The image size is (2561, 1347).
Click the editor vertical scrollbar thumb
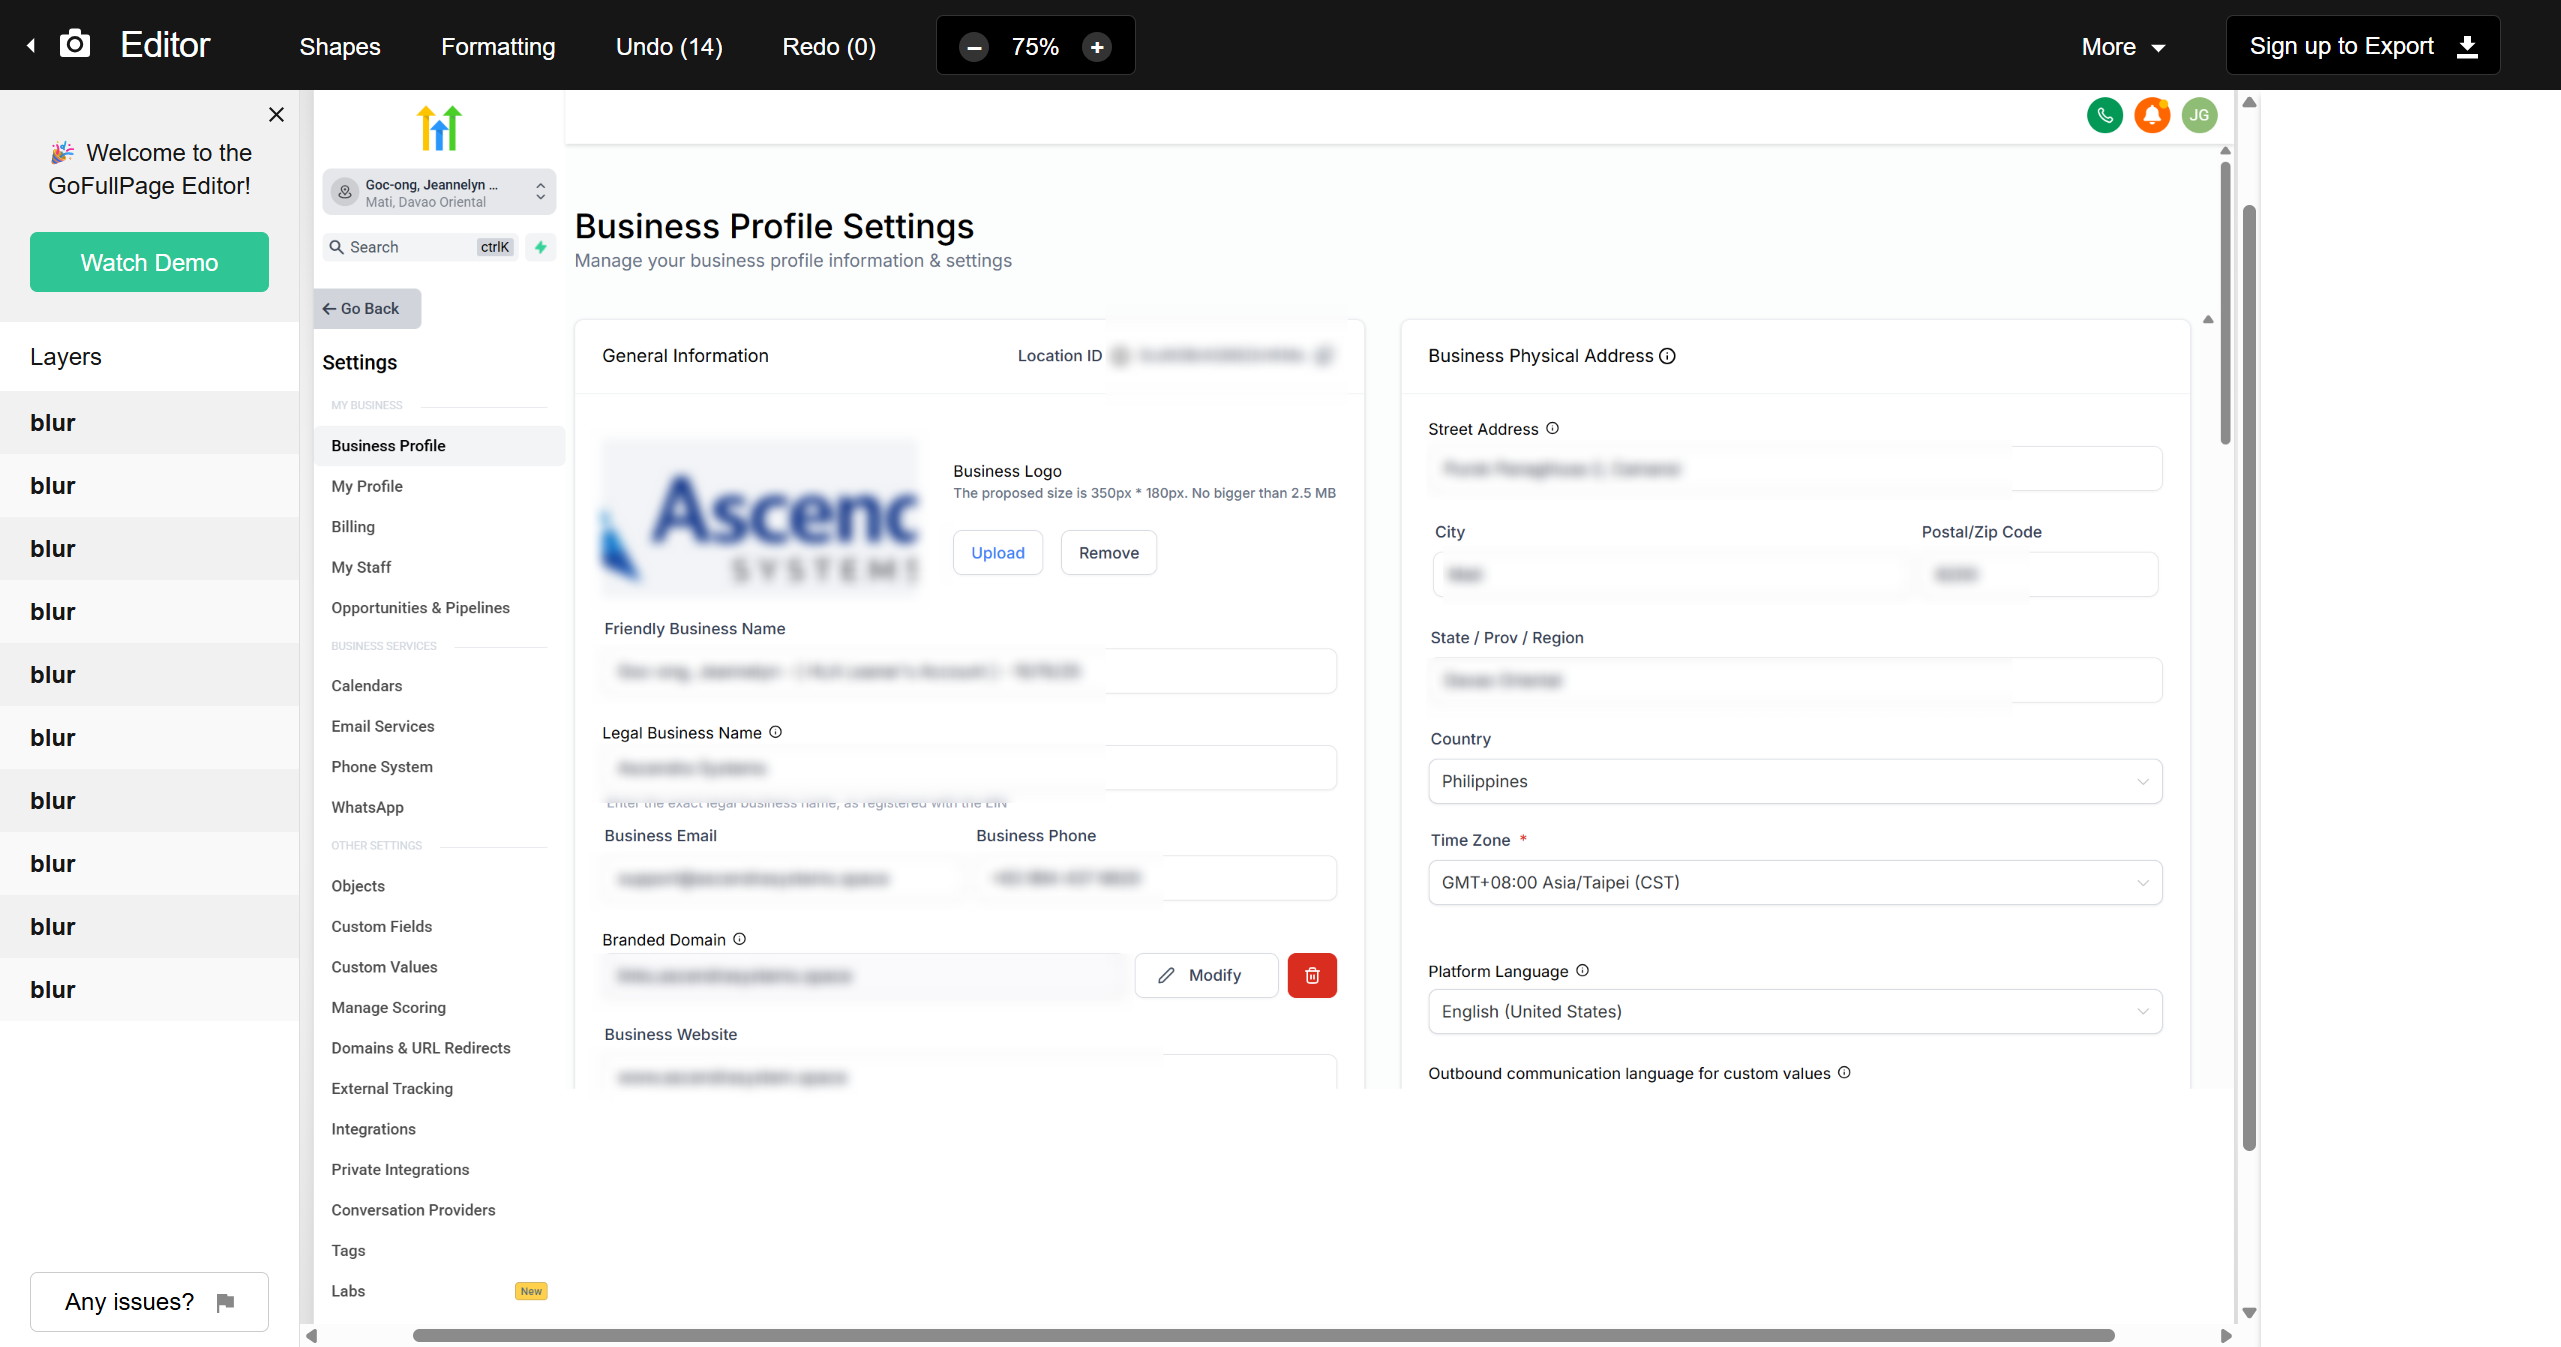click(2249, 677)
